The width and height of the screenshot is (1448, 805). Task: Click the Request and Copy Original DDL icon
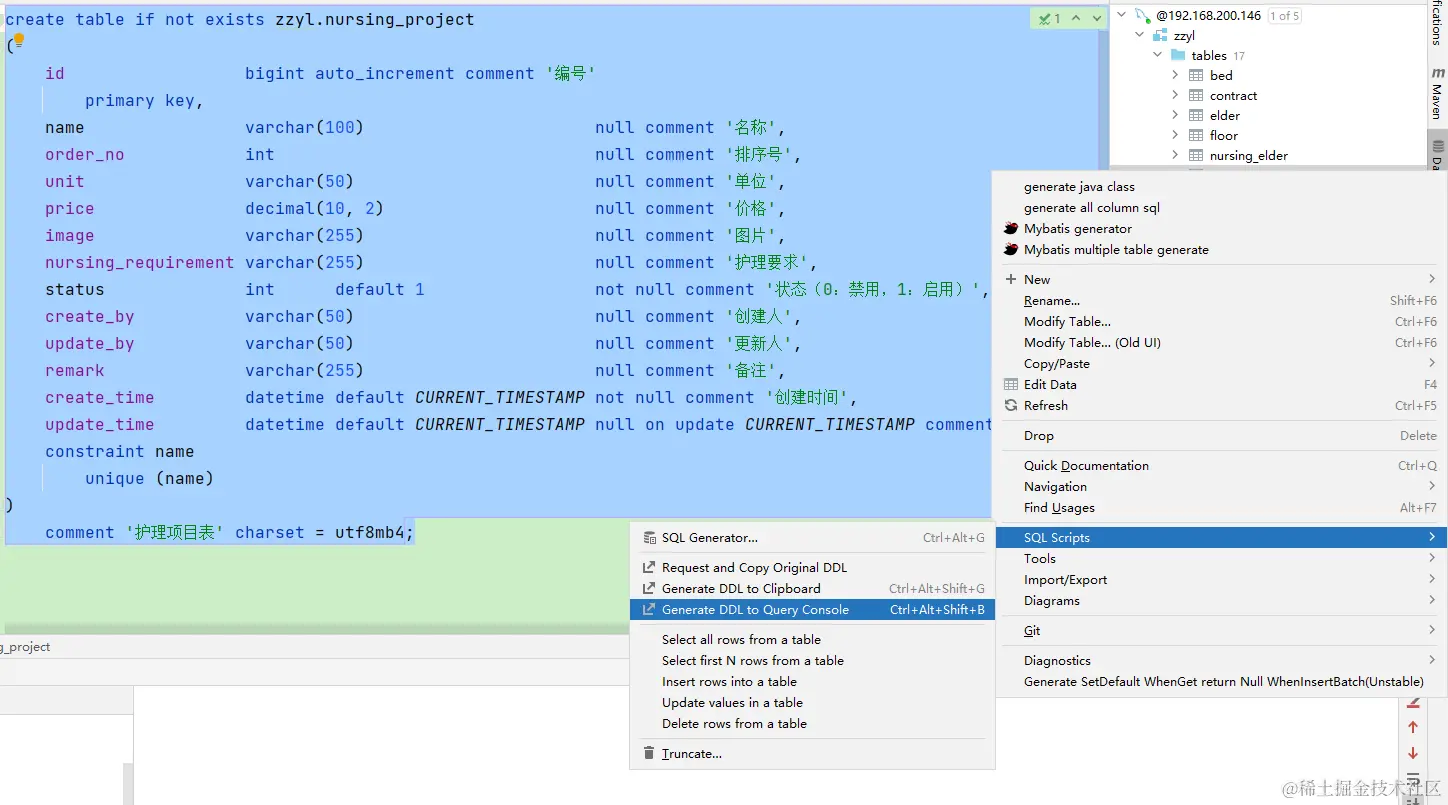(649, 568)
